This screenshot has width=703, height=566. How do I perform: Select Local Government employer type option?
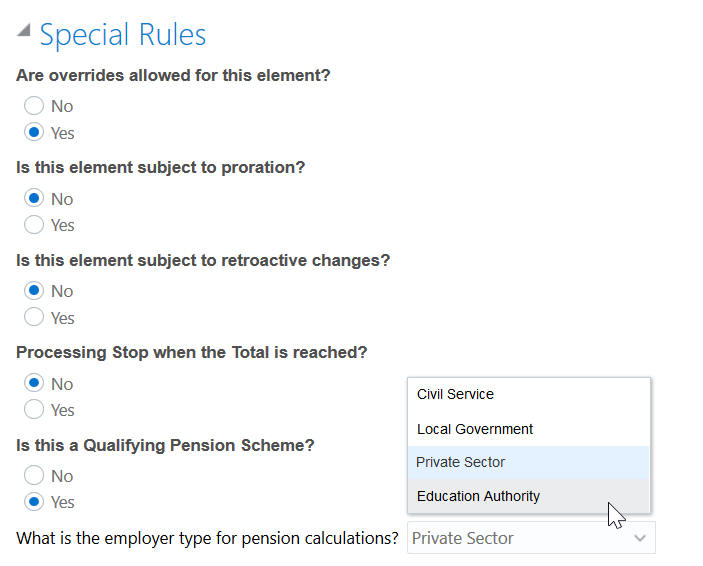(475, 429)
